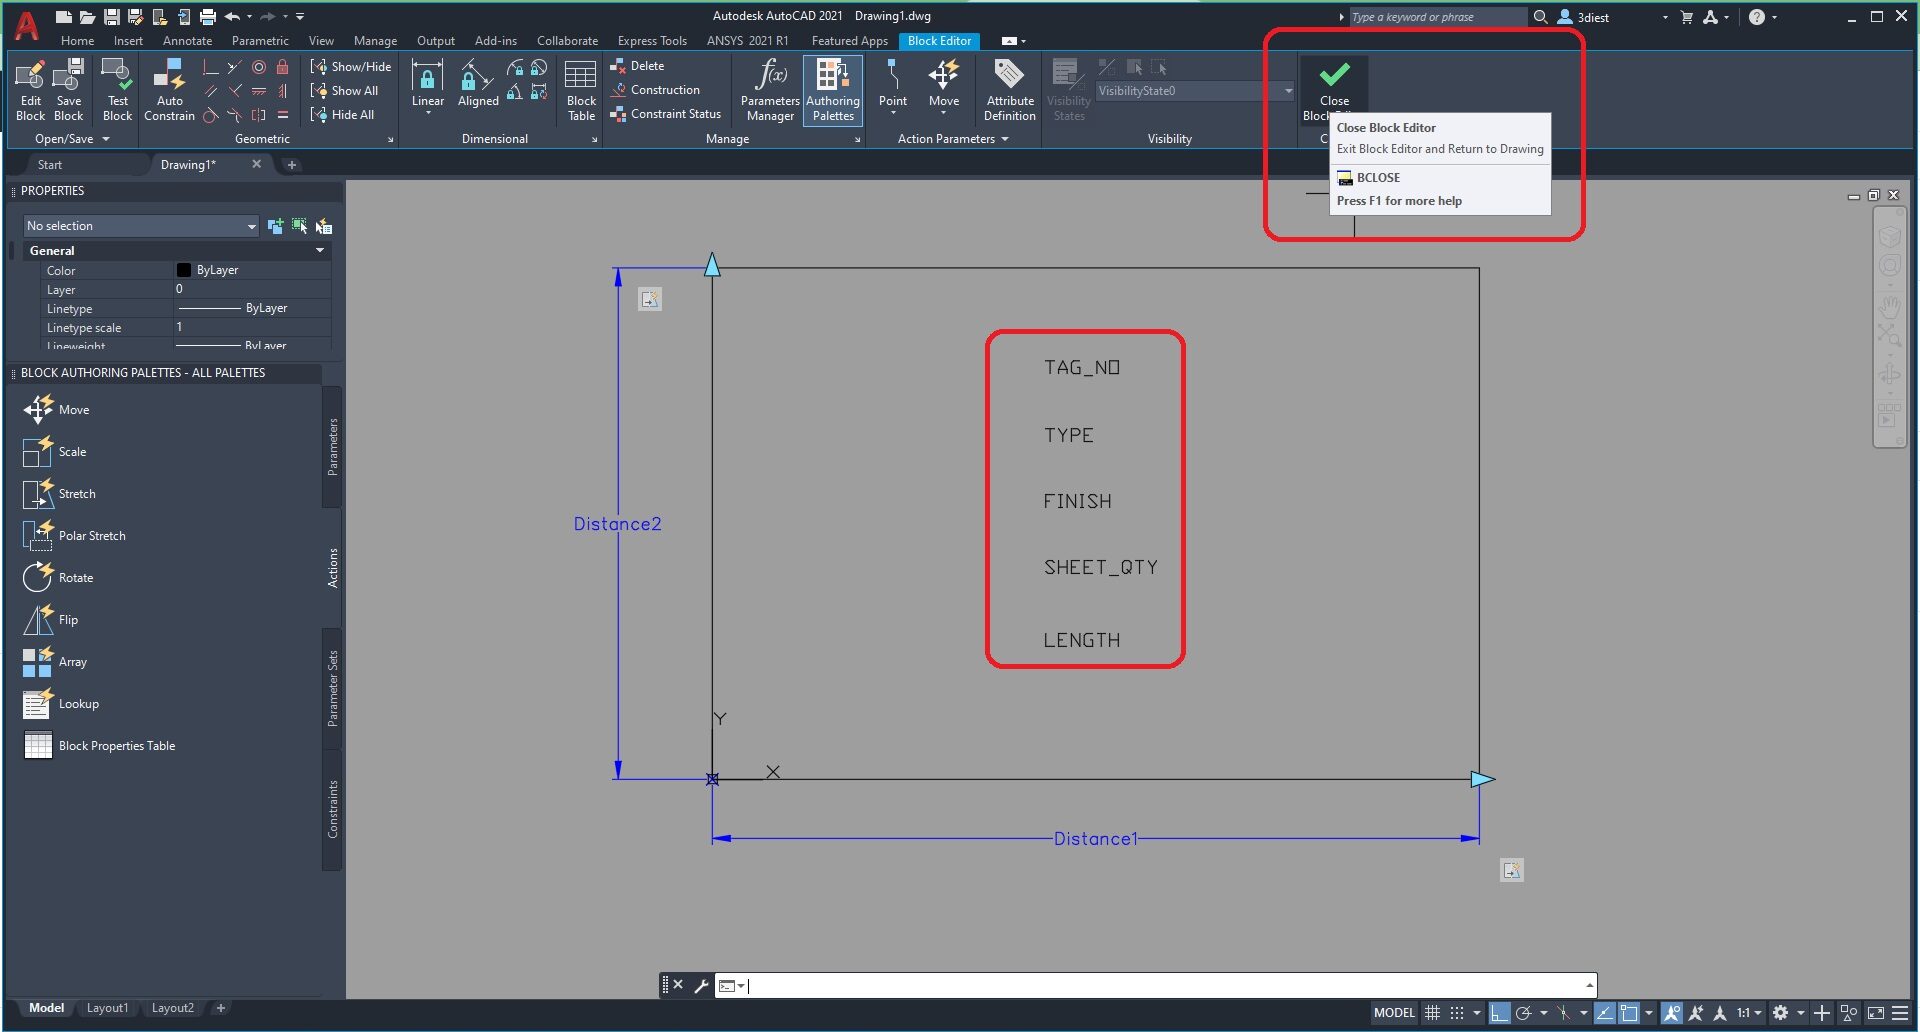Choose the Equal constraint icon

pyautogui.click(x=283, y=115)
